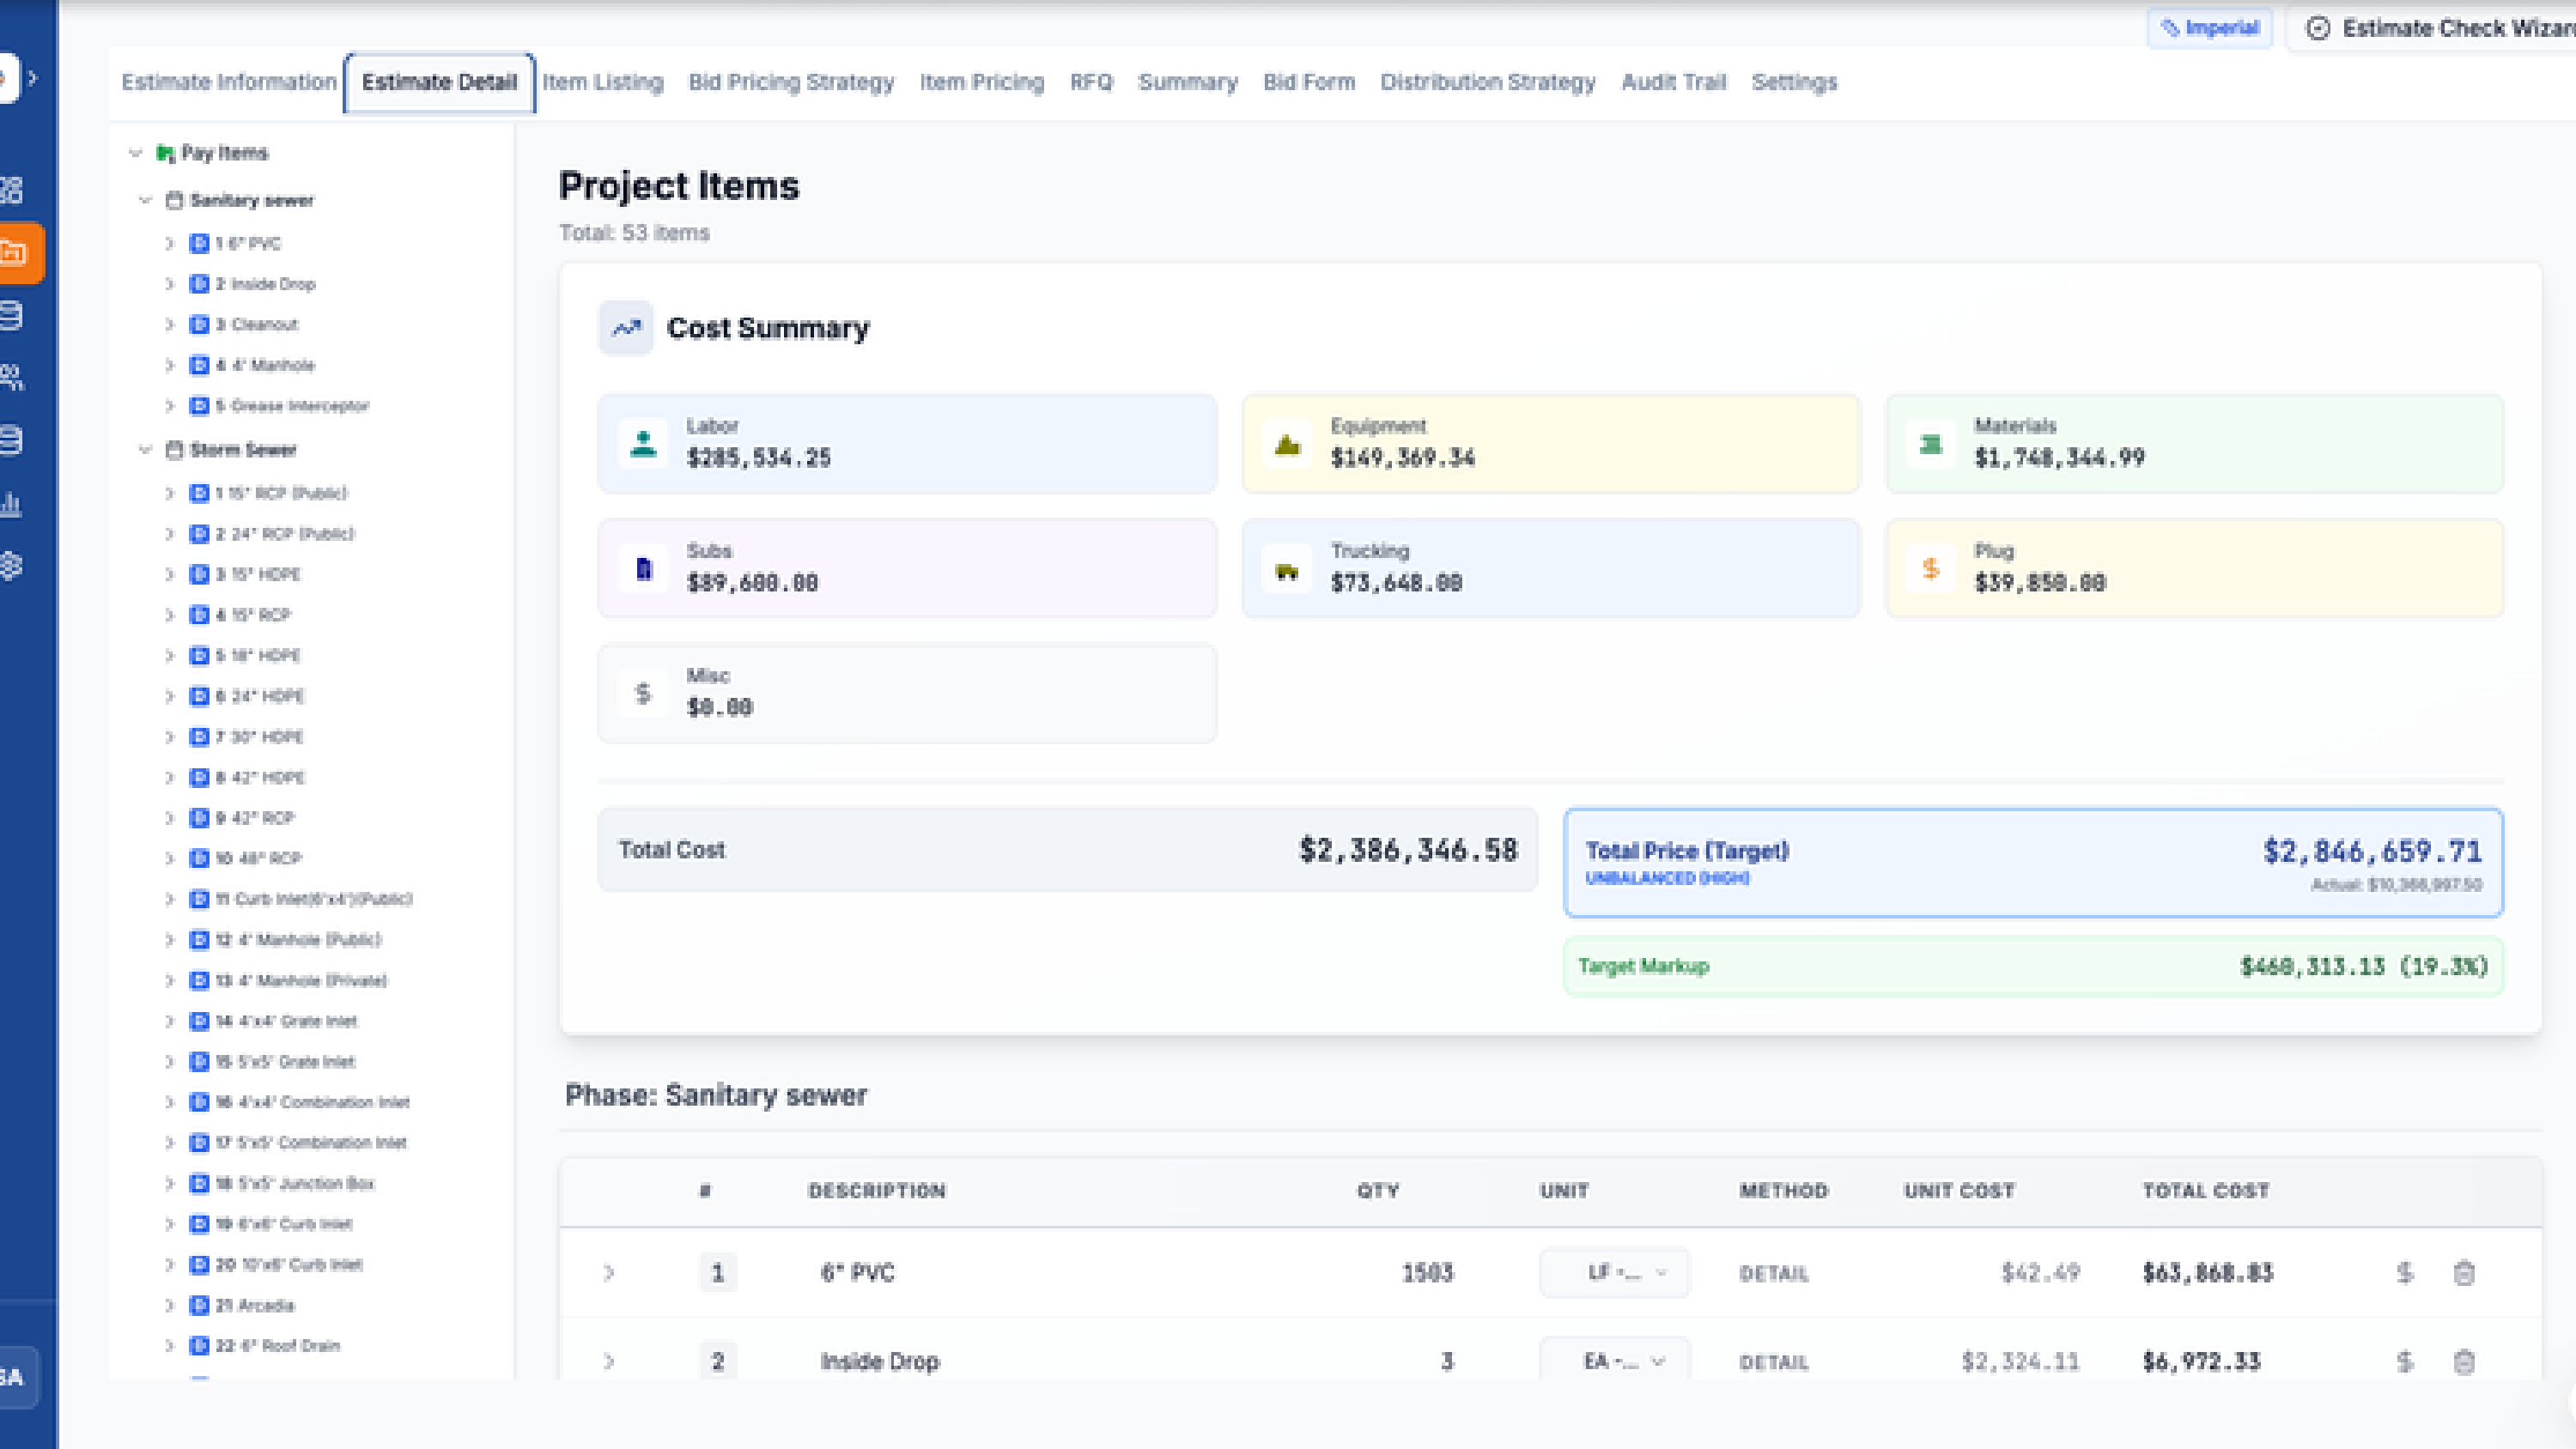The image size is (2576, 1449).
Task: Click dollar icon in 6" PVC row
Action: pos(2405,1273)
